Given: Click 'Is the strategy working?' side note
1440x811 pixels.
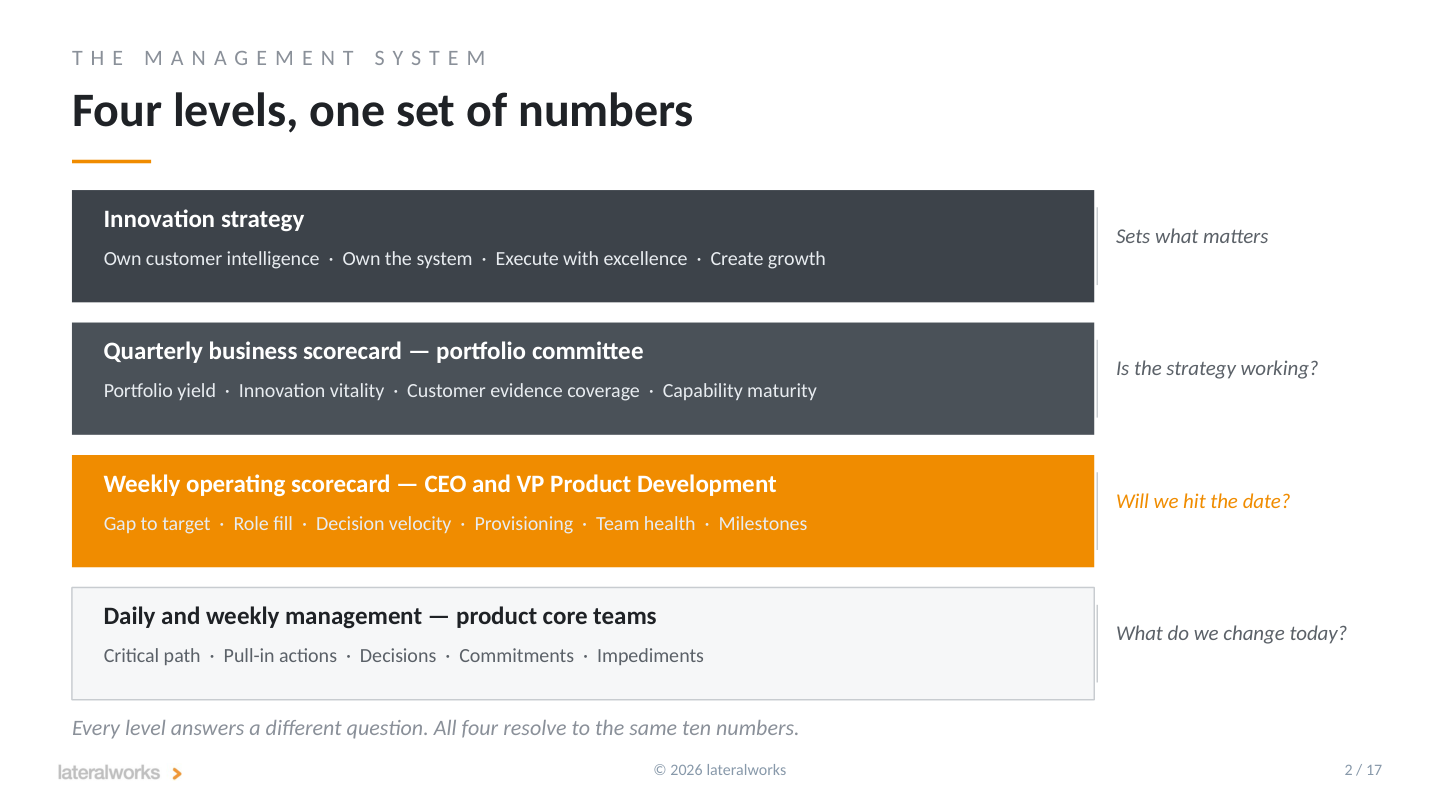Looking at the screenshot, I should tap(1217, 369).
